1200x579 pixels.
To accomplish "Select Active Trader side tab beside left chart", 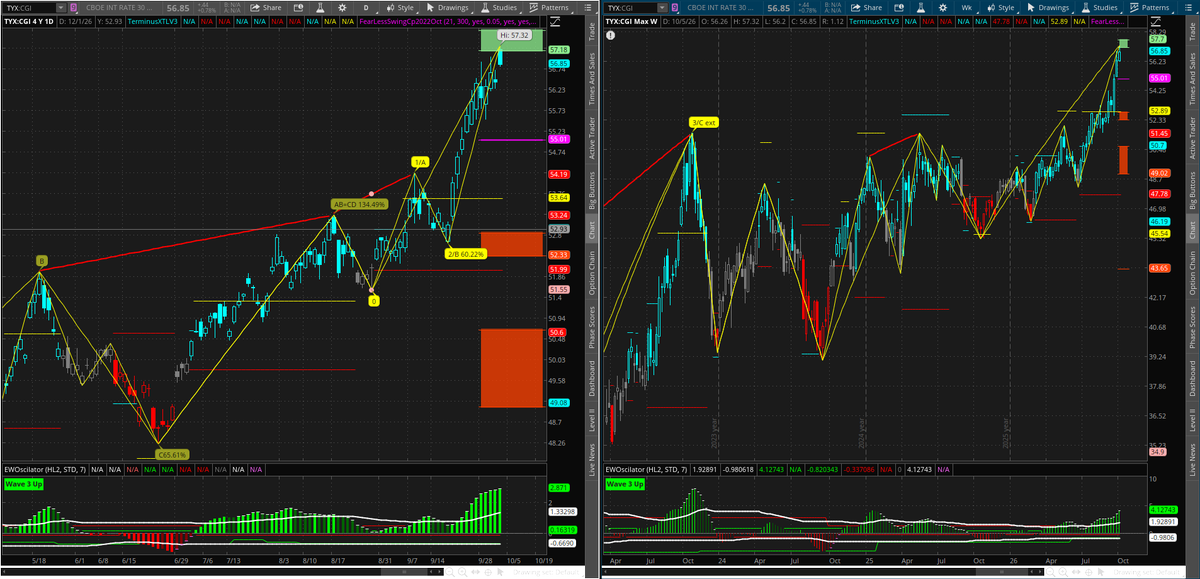I will (x=591, y=138).
